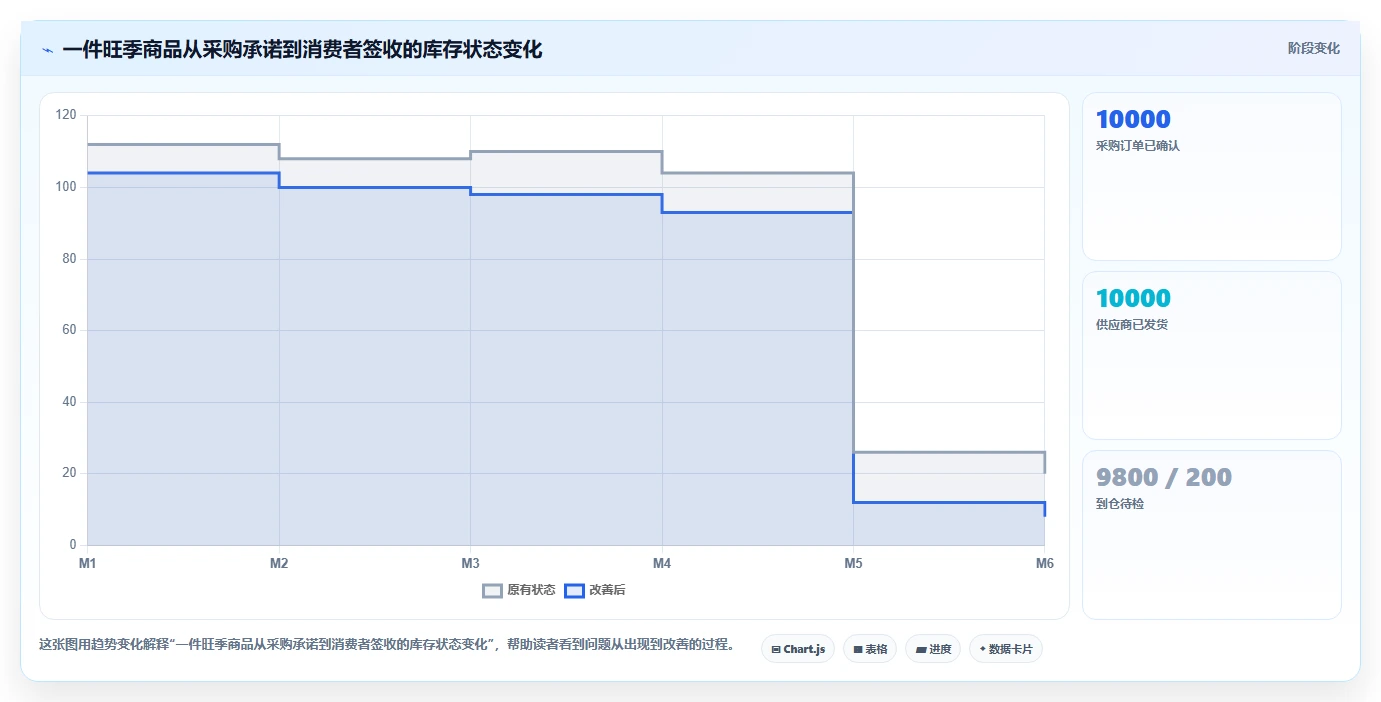Screen dimensions: 1381x702
Task: Click the description sentence below the chart
Action: (387, 645)
